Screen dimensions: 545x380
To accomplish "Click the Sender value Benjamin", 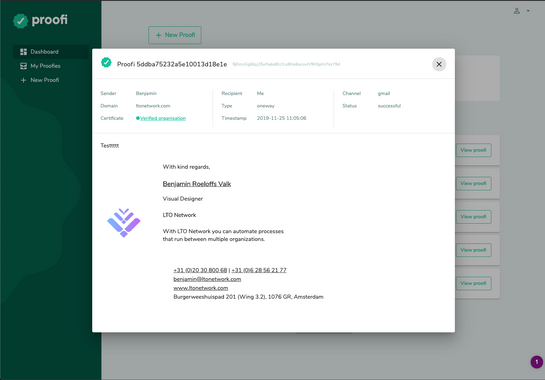I will pyautogui.click(x=146, y=93).
